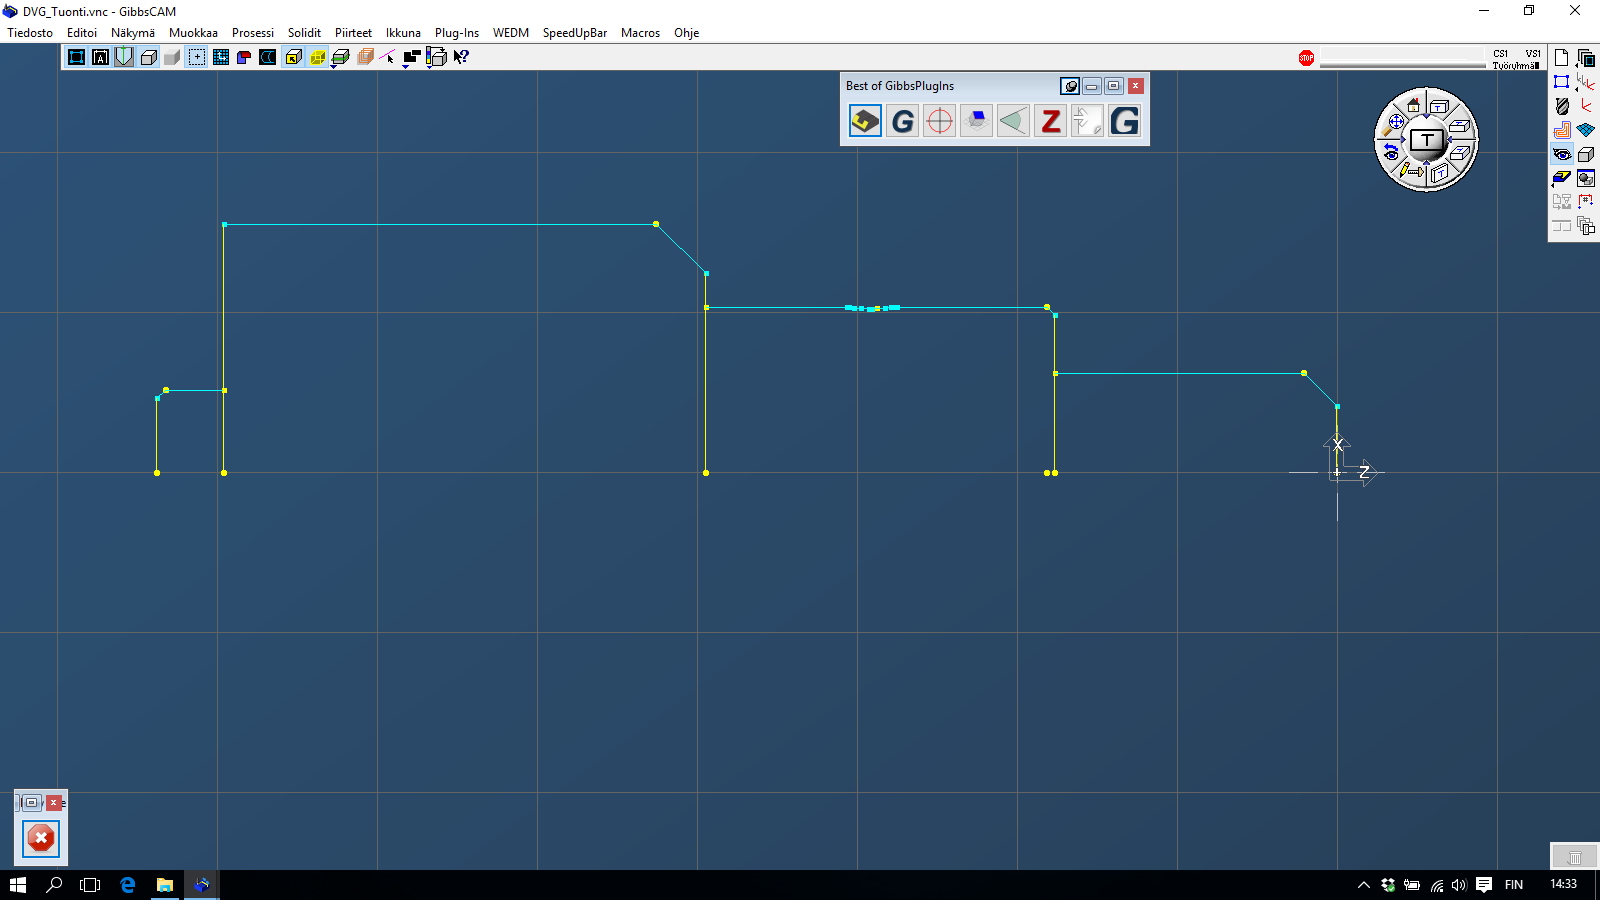This screenshot has height=900, width=1600.
Task: Click the blank document icon in right palette
Action: point(1561,58)
